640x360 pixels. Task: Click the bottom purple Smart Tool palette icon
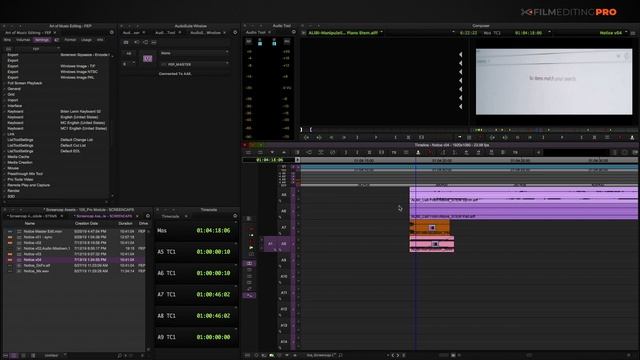pos(249,295)
